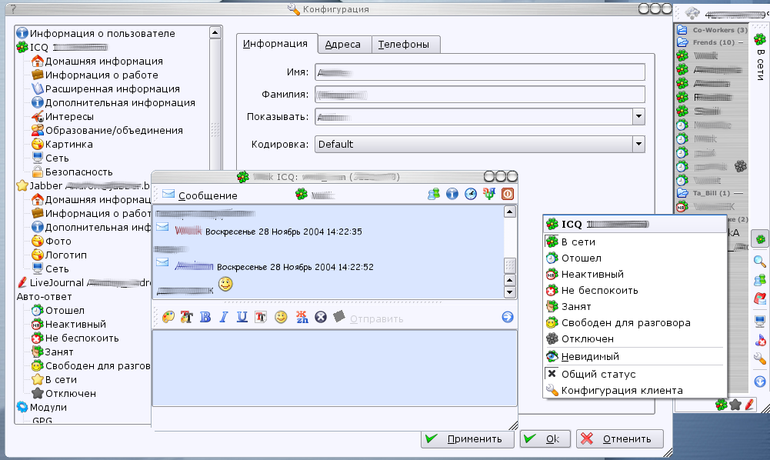Toggle translit icon in chat toolbar
770x460 pixels.
pyautogui.click(x=302, y=317)
